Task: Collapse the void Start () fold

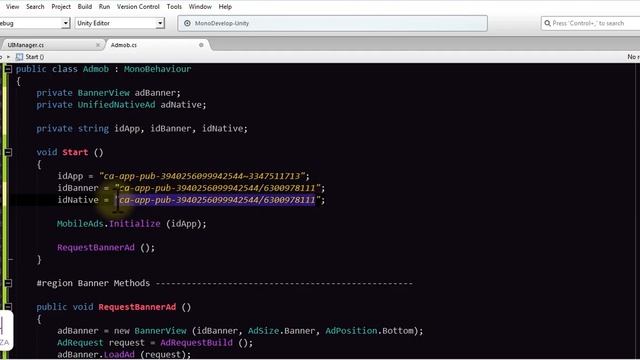Action: tap(8, 152)
